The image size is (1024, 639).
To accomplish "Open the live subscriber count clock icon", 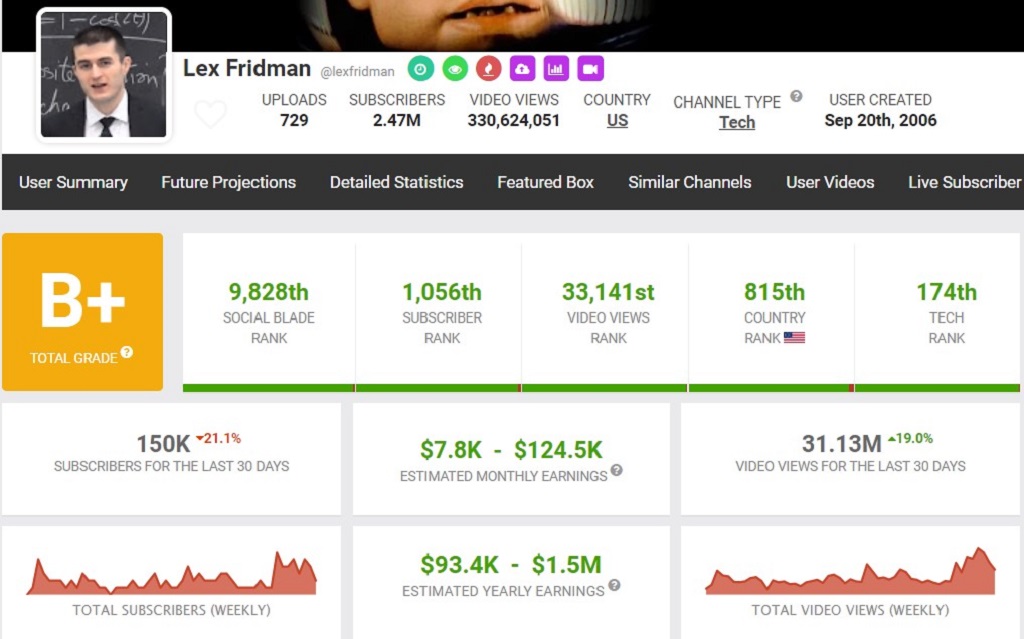I will click(420, 68).
